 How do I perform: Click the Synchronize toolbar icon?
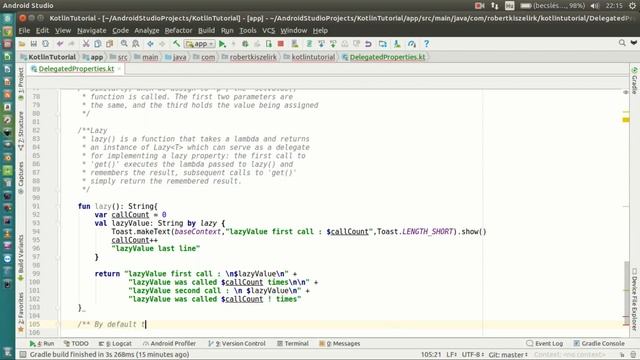(x=45, y=44)
